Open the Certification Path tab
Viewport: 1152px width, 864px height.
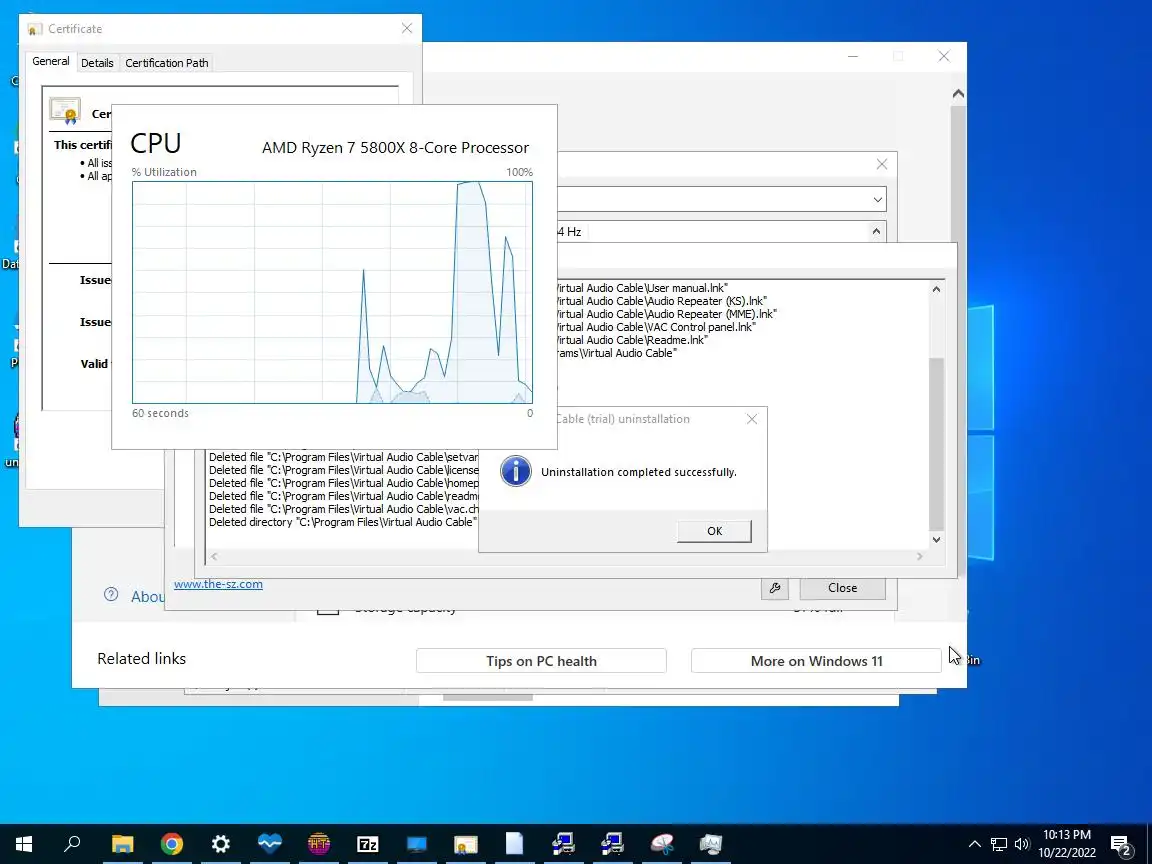[167, 63]
